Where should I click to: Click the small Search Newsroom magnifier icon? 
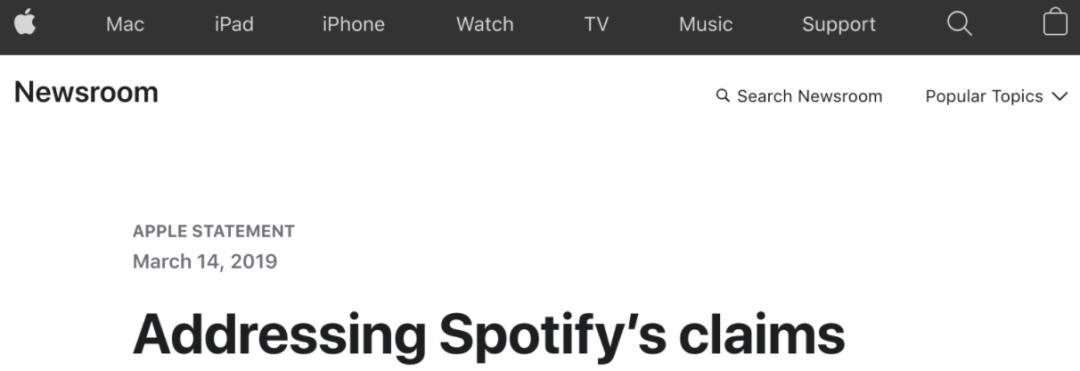click(x=723, y=96)
